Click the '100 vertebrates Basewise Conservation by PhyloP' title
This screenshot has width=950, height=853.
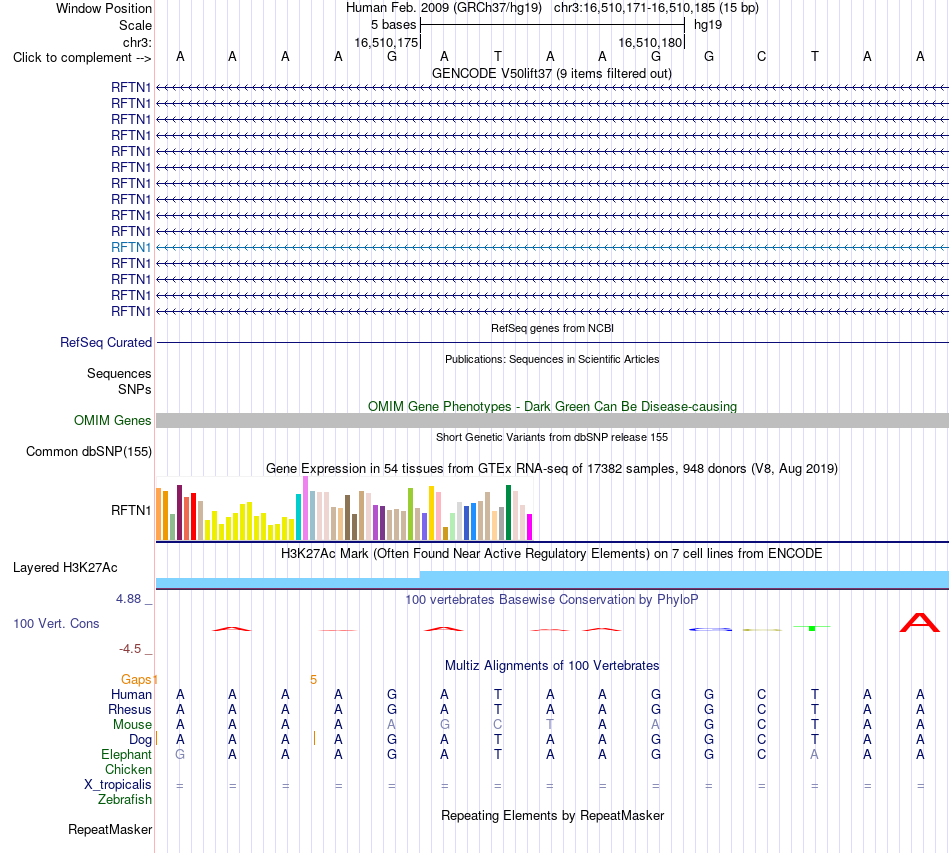552,600
